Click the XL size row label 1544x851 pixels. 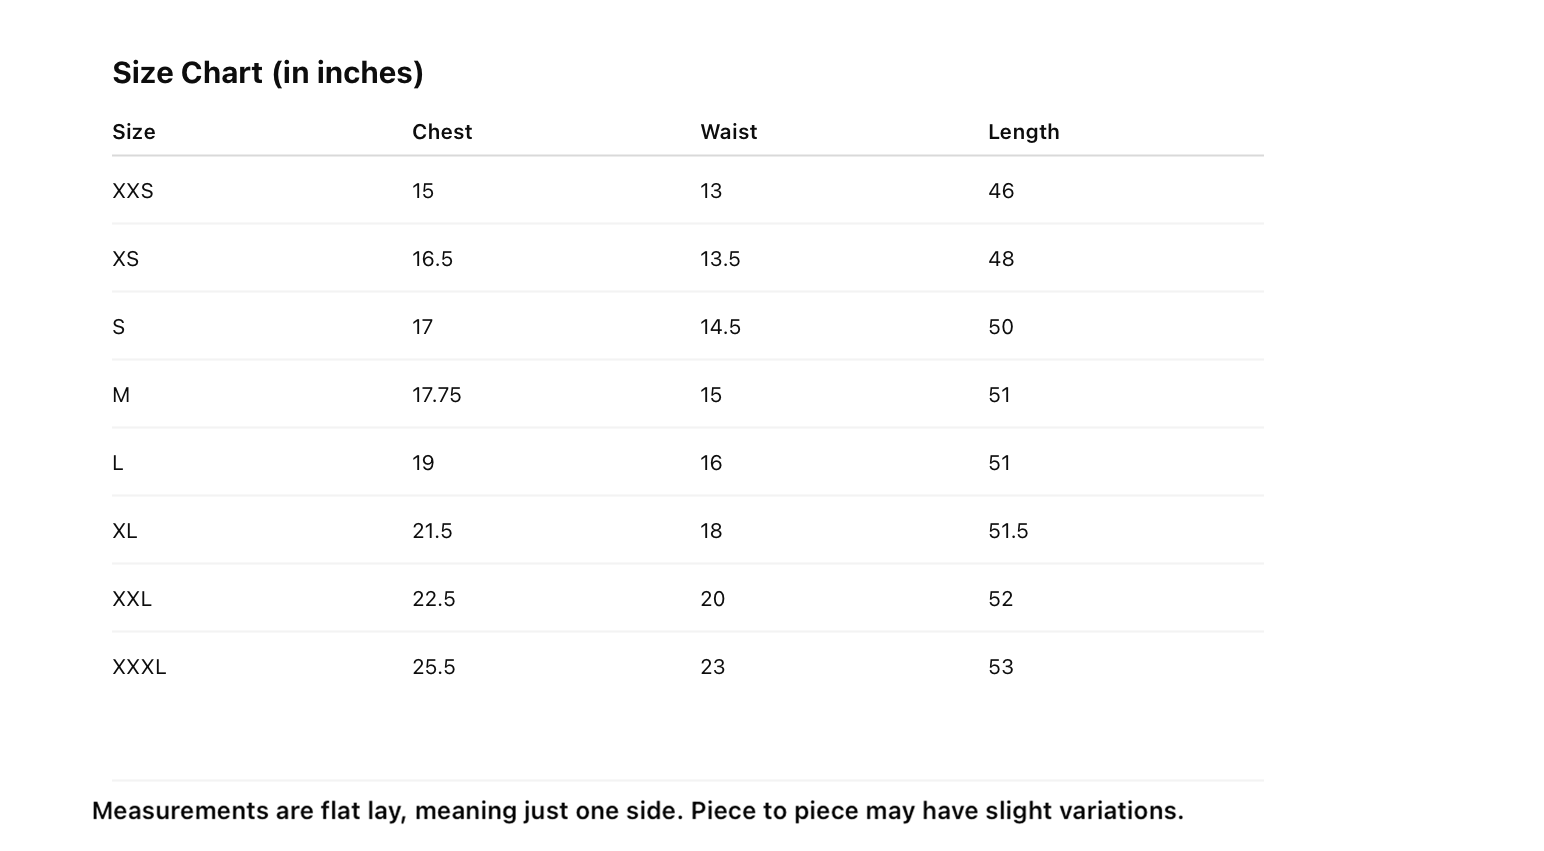point(125,531)
